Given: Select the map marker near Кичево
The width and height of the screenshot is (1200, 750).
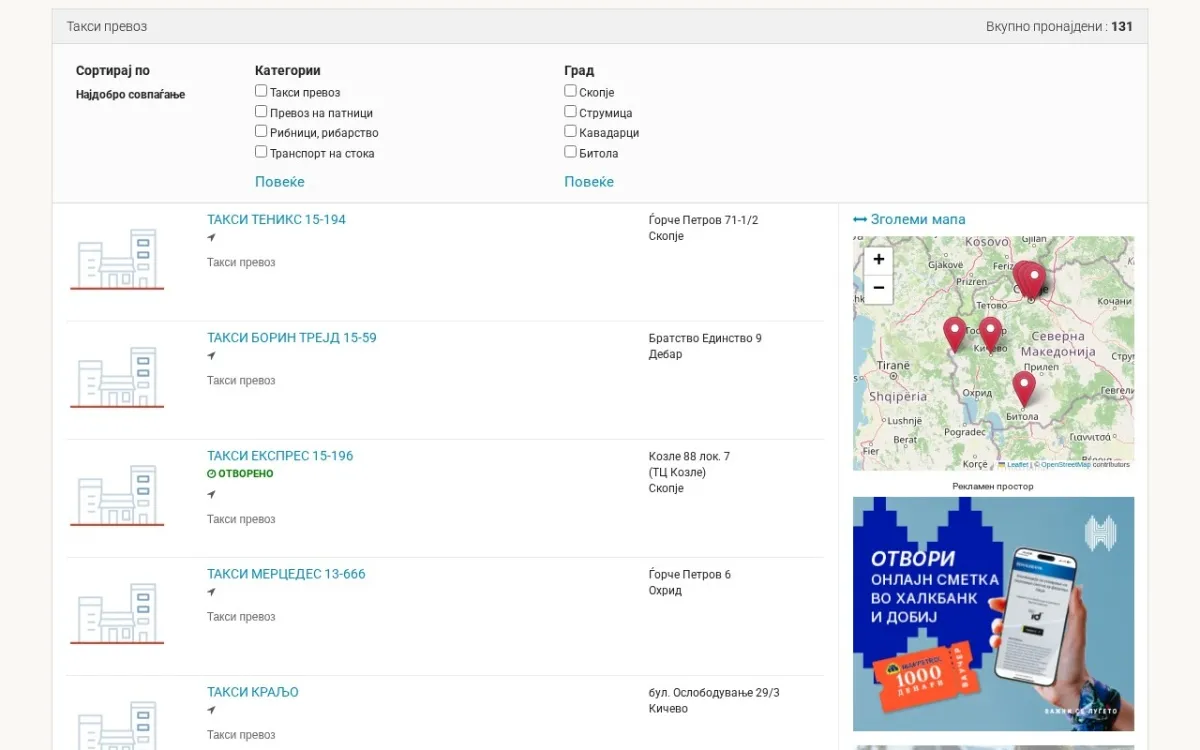Looking at the screenshot, I should coord(990,334).
